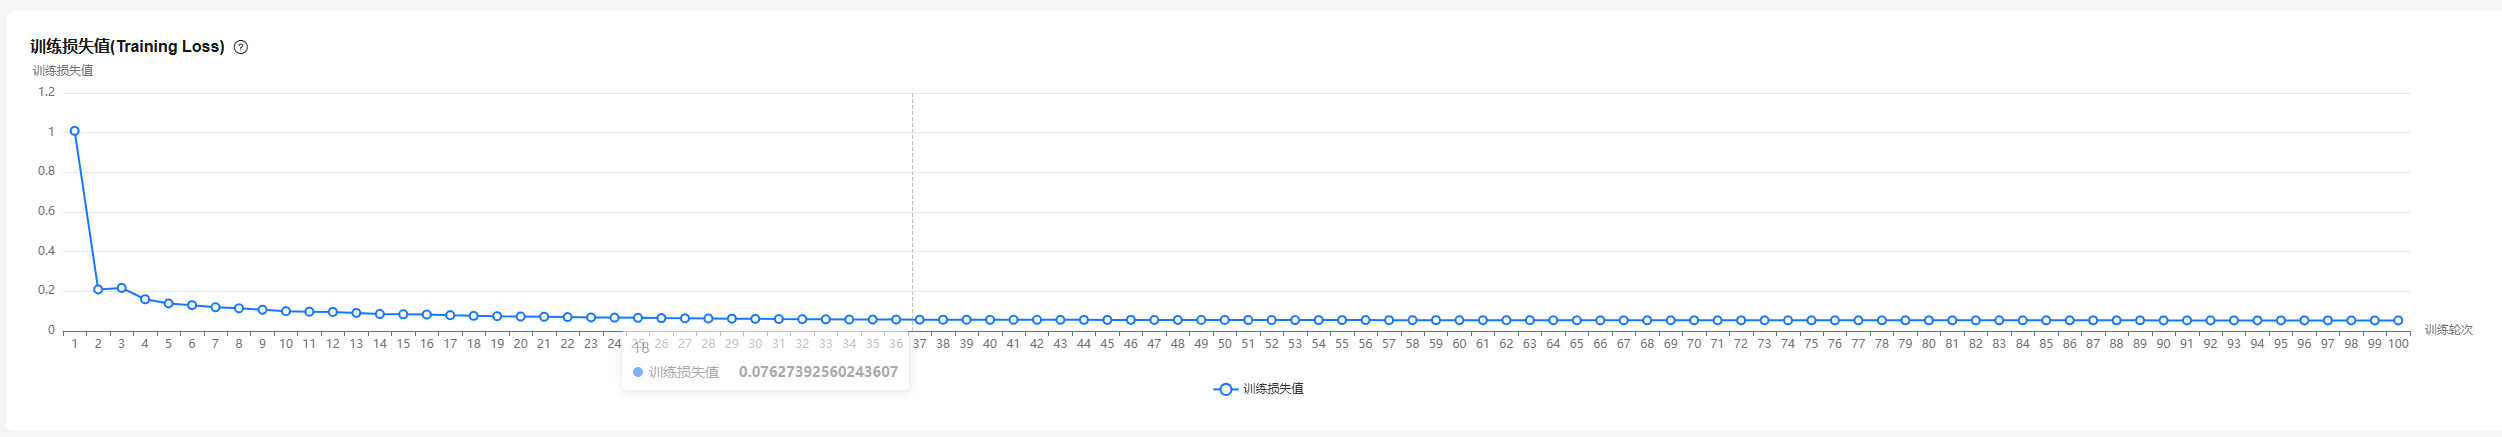This screenshot has height=437, width=2502.
Task: Click the loss data point at epoch 4
Action: [145, 299]
